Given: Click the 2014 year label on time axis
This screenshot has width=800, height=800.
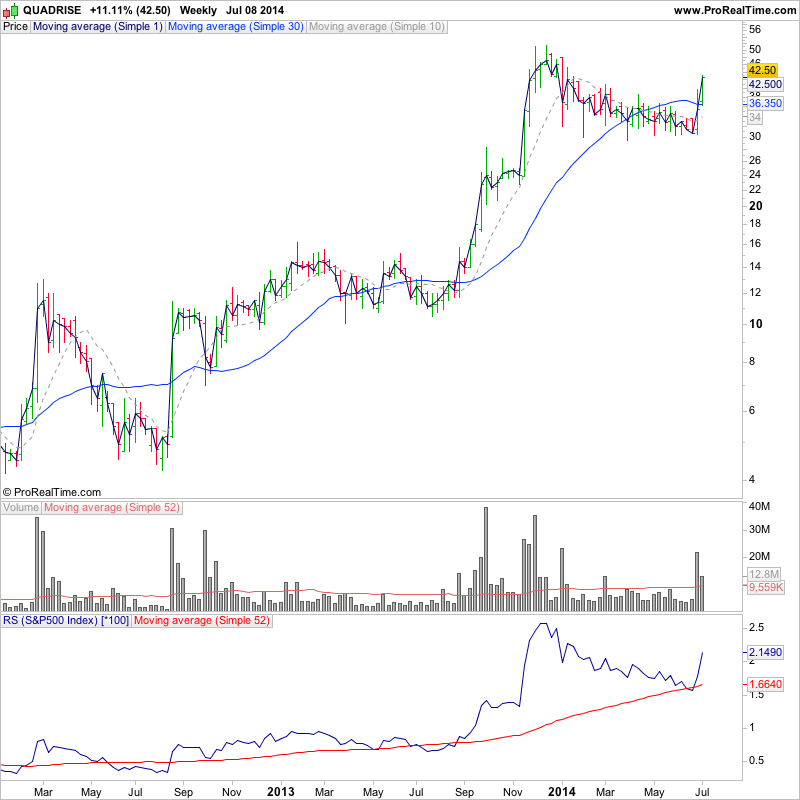Looking at the screenshot, I should tap(561, 792).
